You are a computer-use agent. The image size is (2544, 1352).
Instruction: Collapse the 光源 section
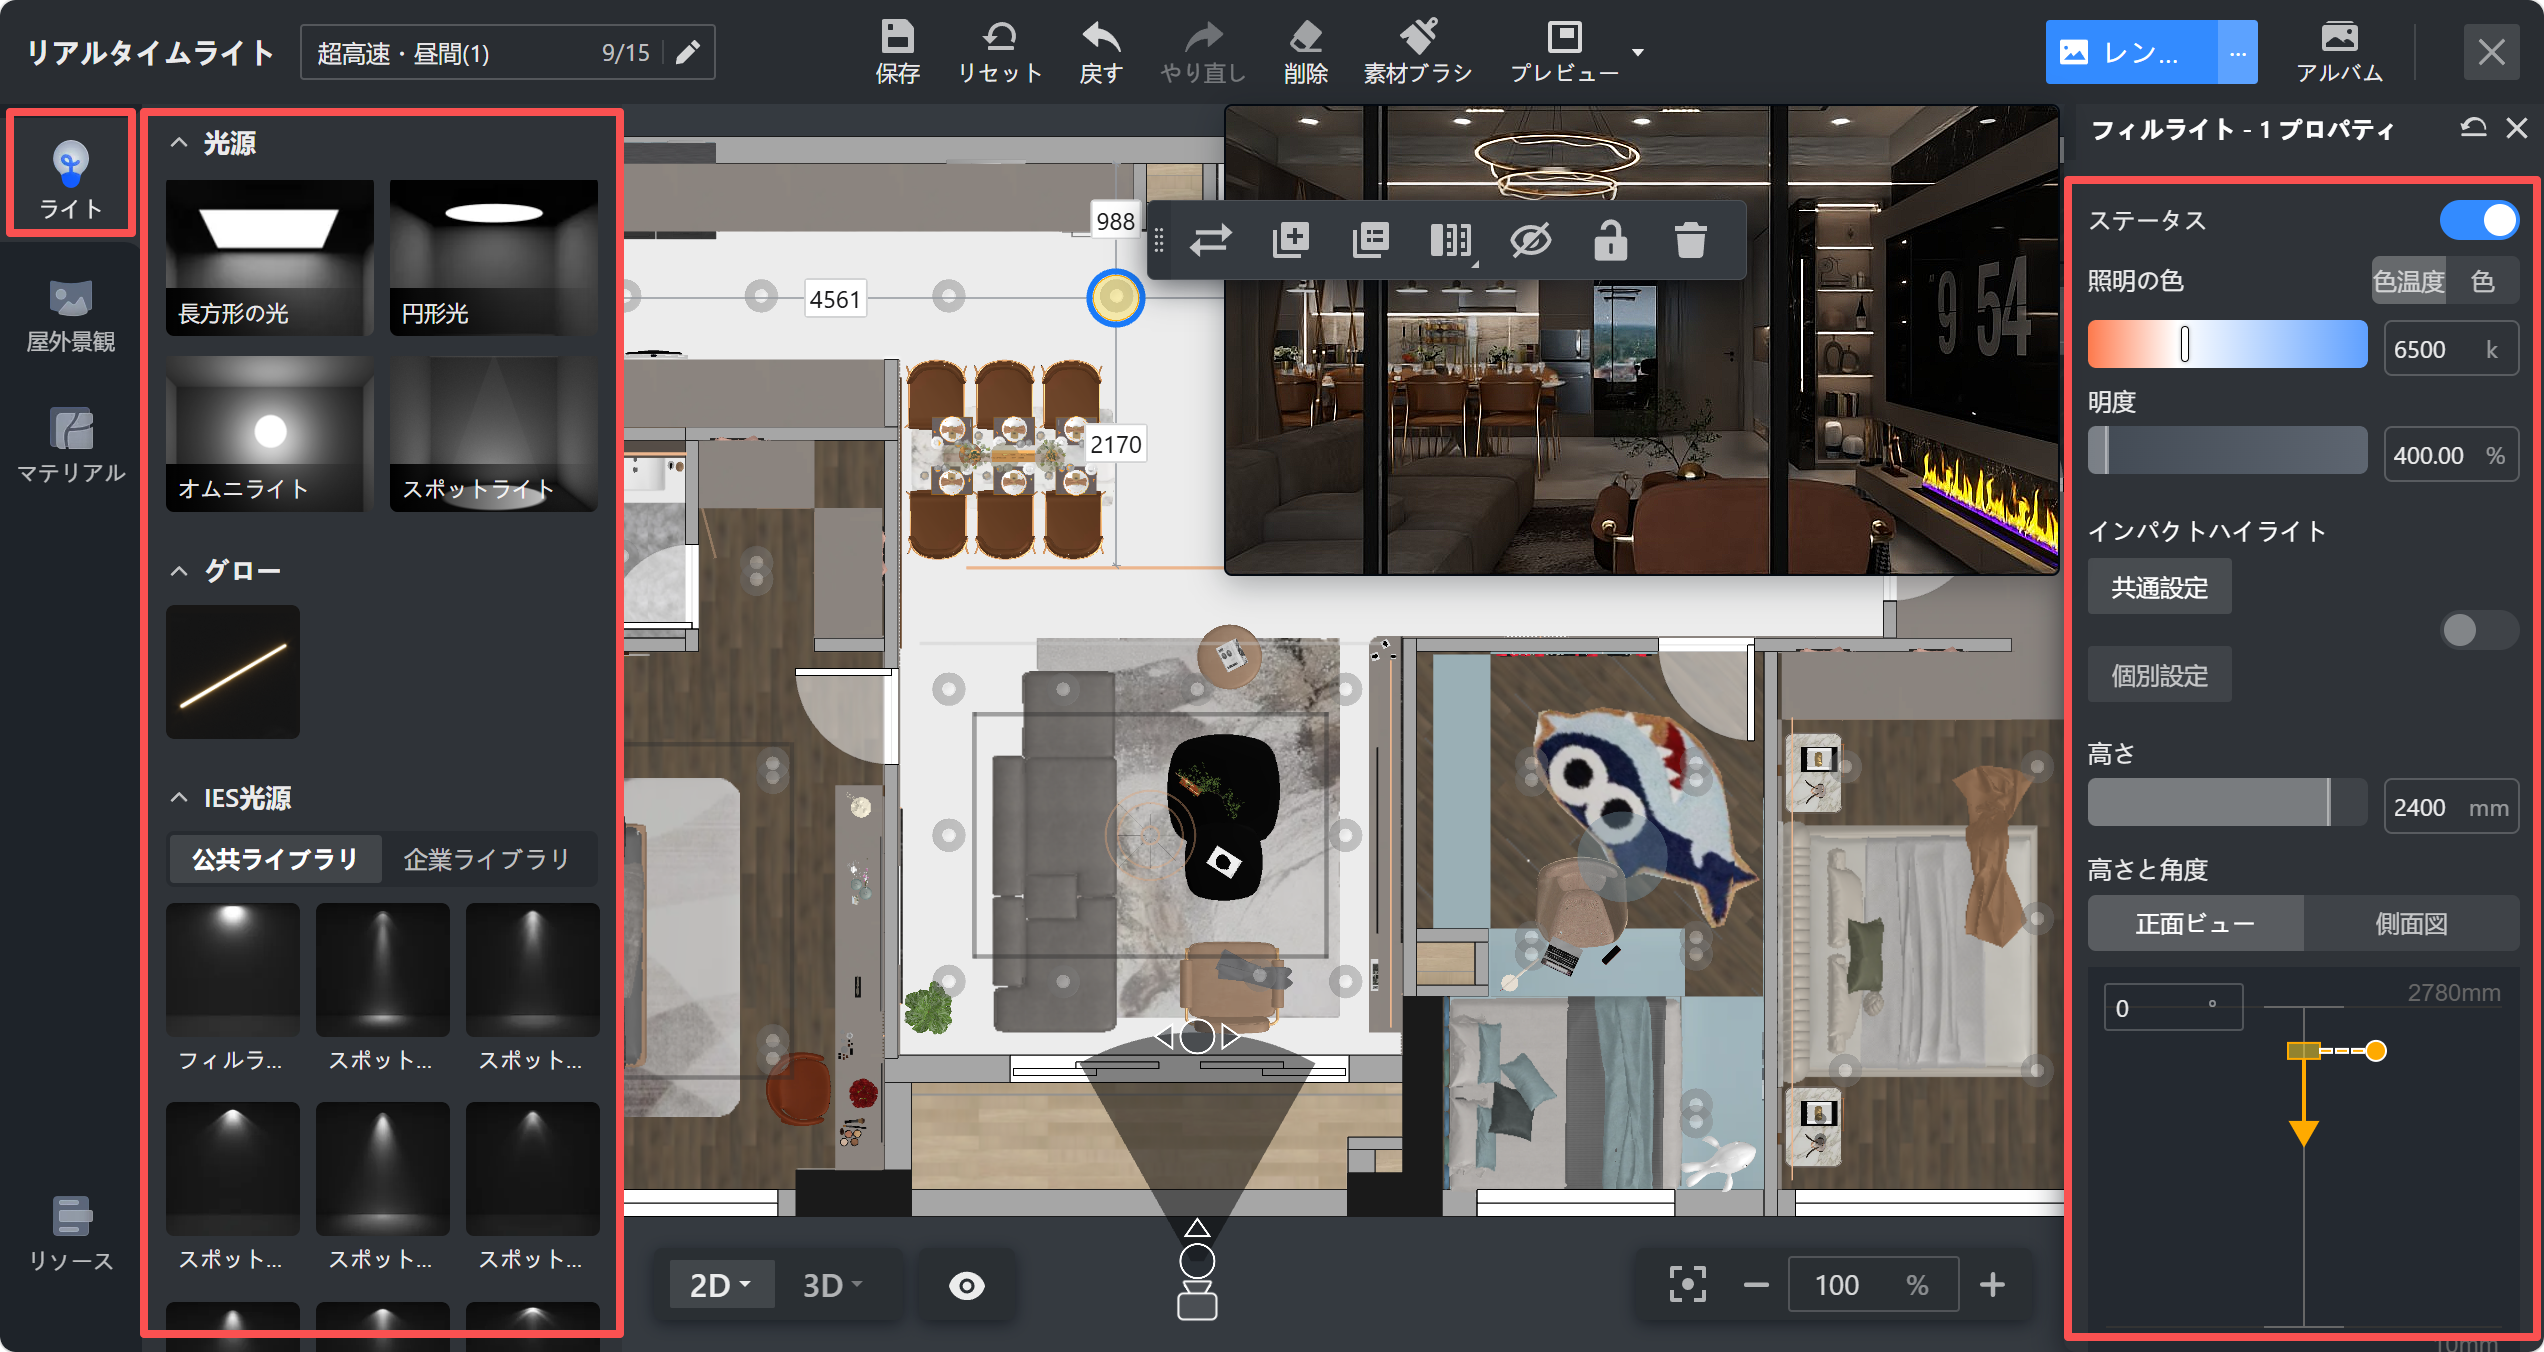coord(179,143)
